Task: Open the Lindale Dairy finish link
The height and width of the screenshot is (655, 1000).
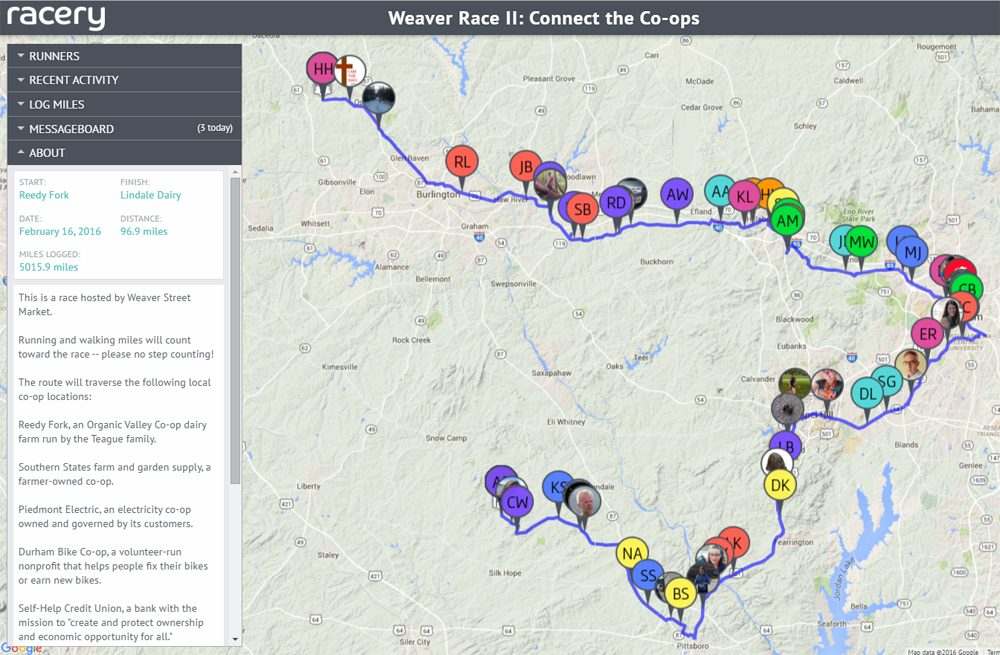Action: tap(150, 195)
